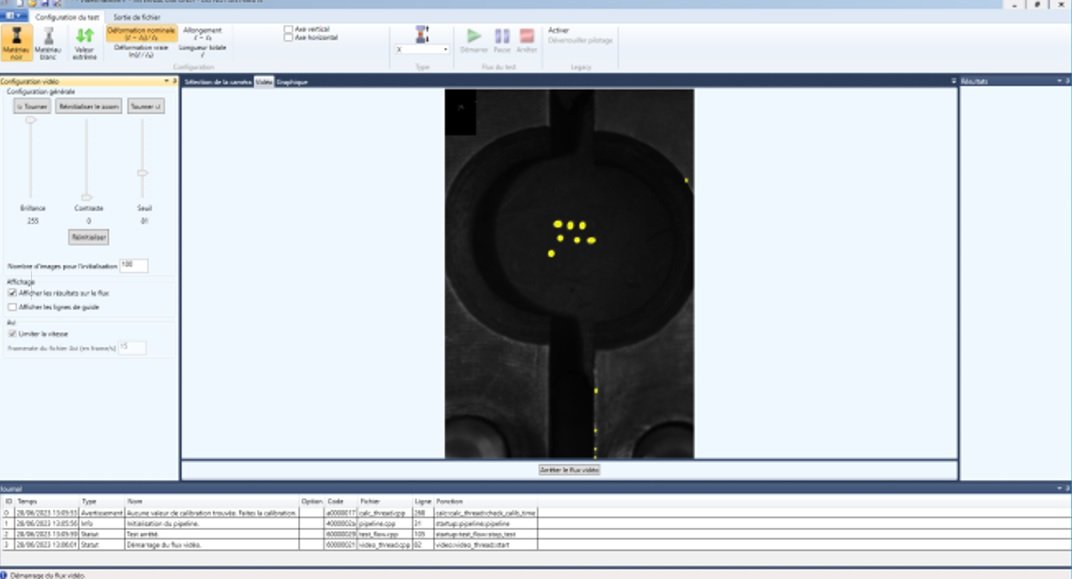Toggle Limiter la vitesse checkbox
Viewport: 1072px width, 579px height.
[12, 334]
